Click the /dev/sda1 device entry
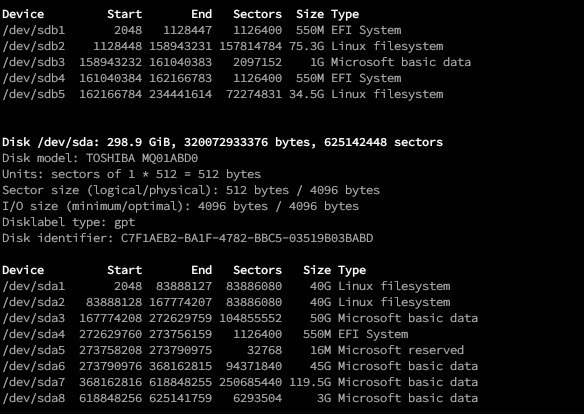Image resolution: width=584 pixels, height=414 pixels. [34, 286]
